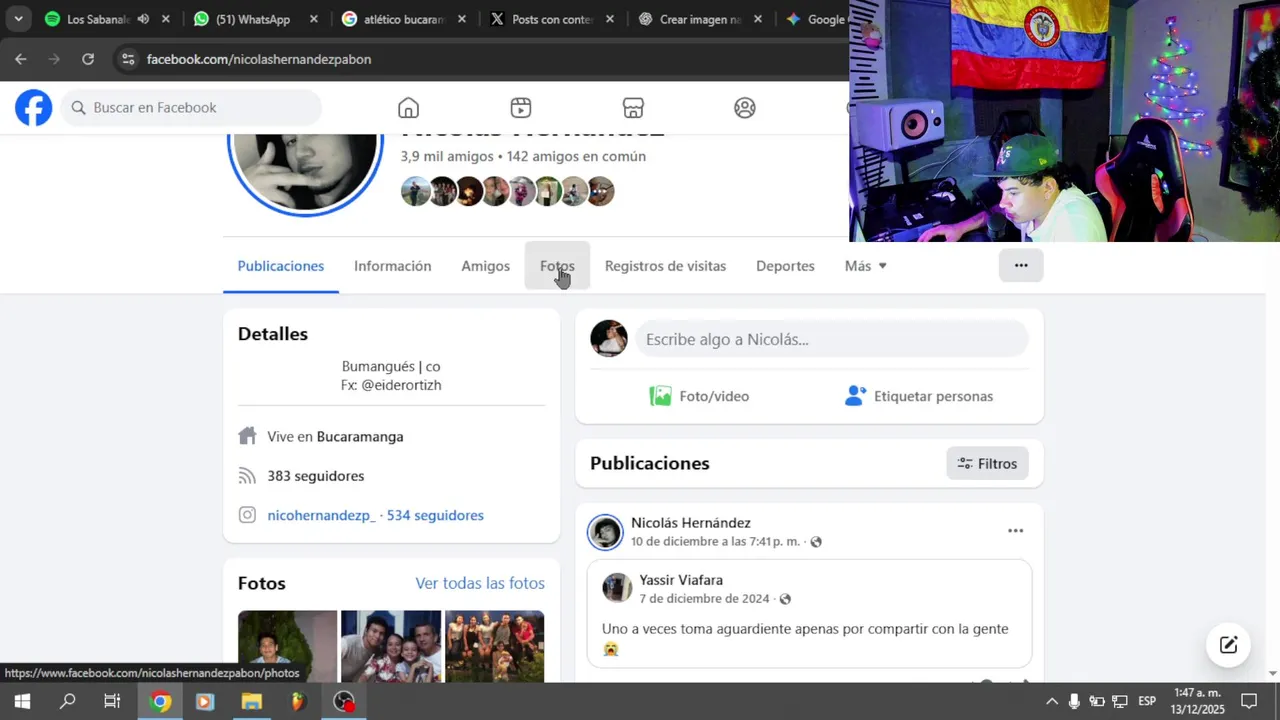Expand the Chrome tab search dropdown

click(x=18, y=19)
